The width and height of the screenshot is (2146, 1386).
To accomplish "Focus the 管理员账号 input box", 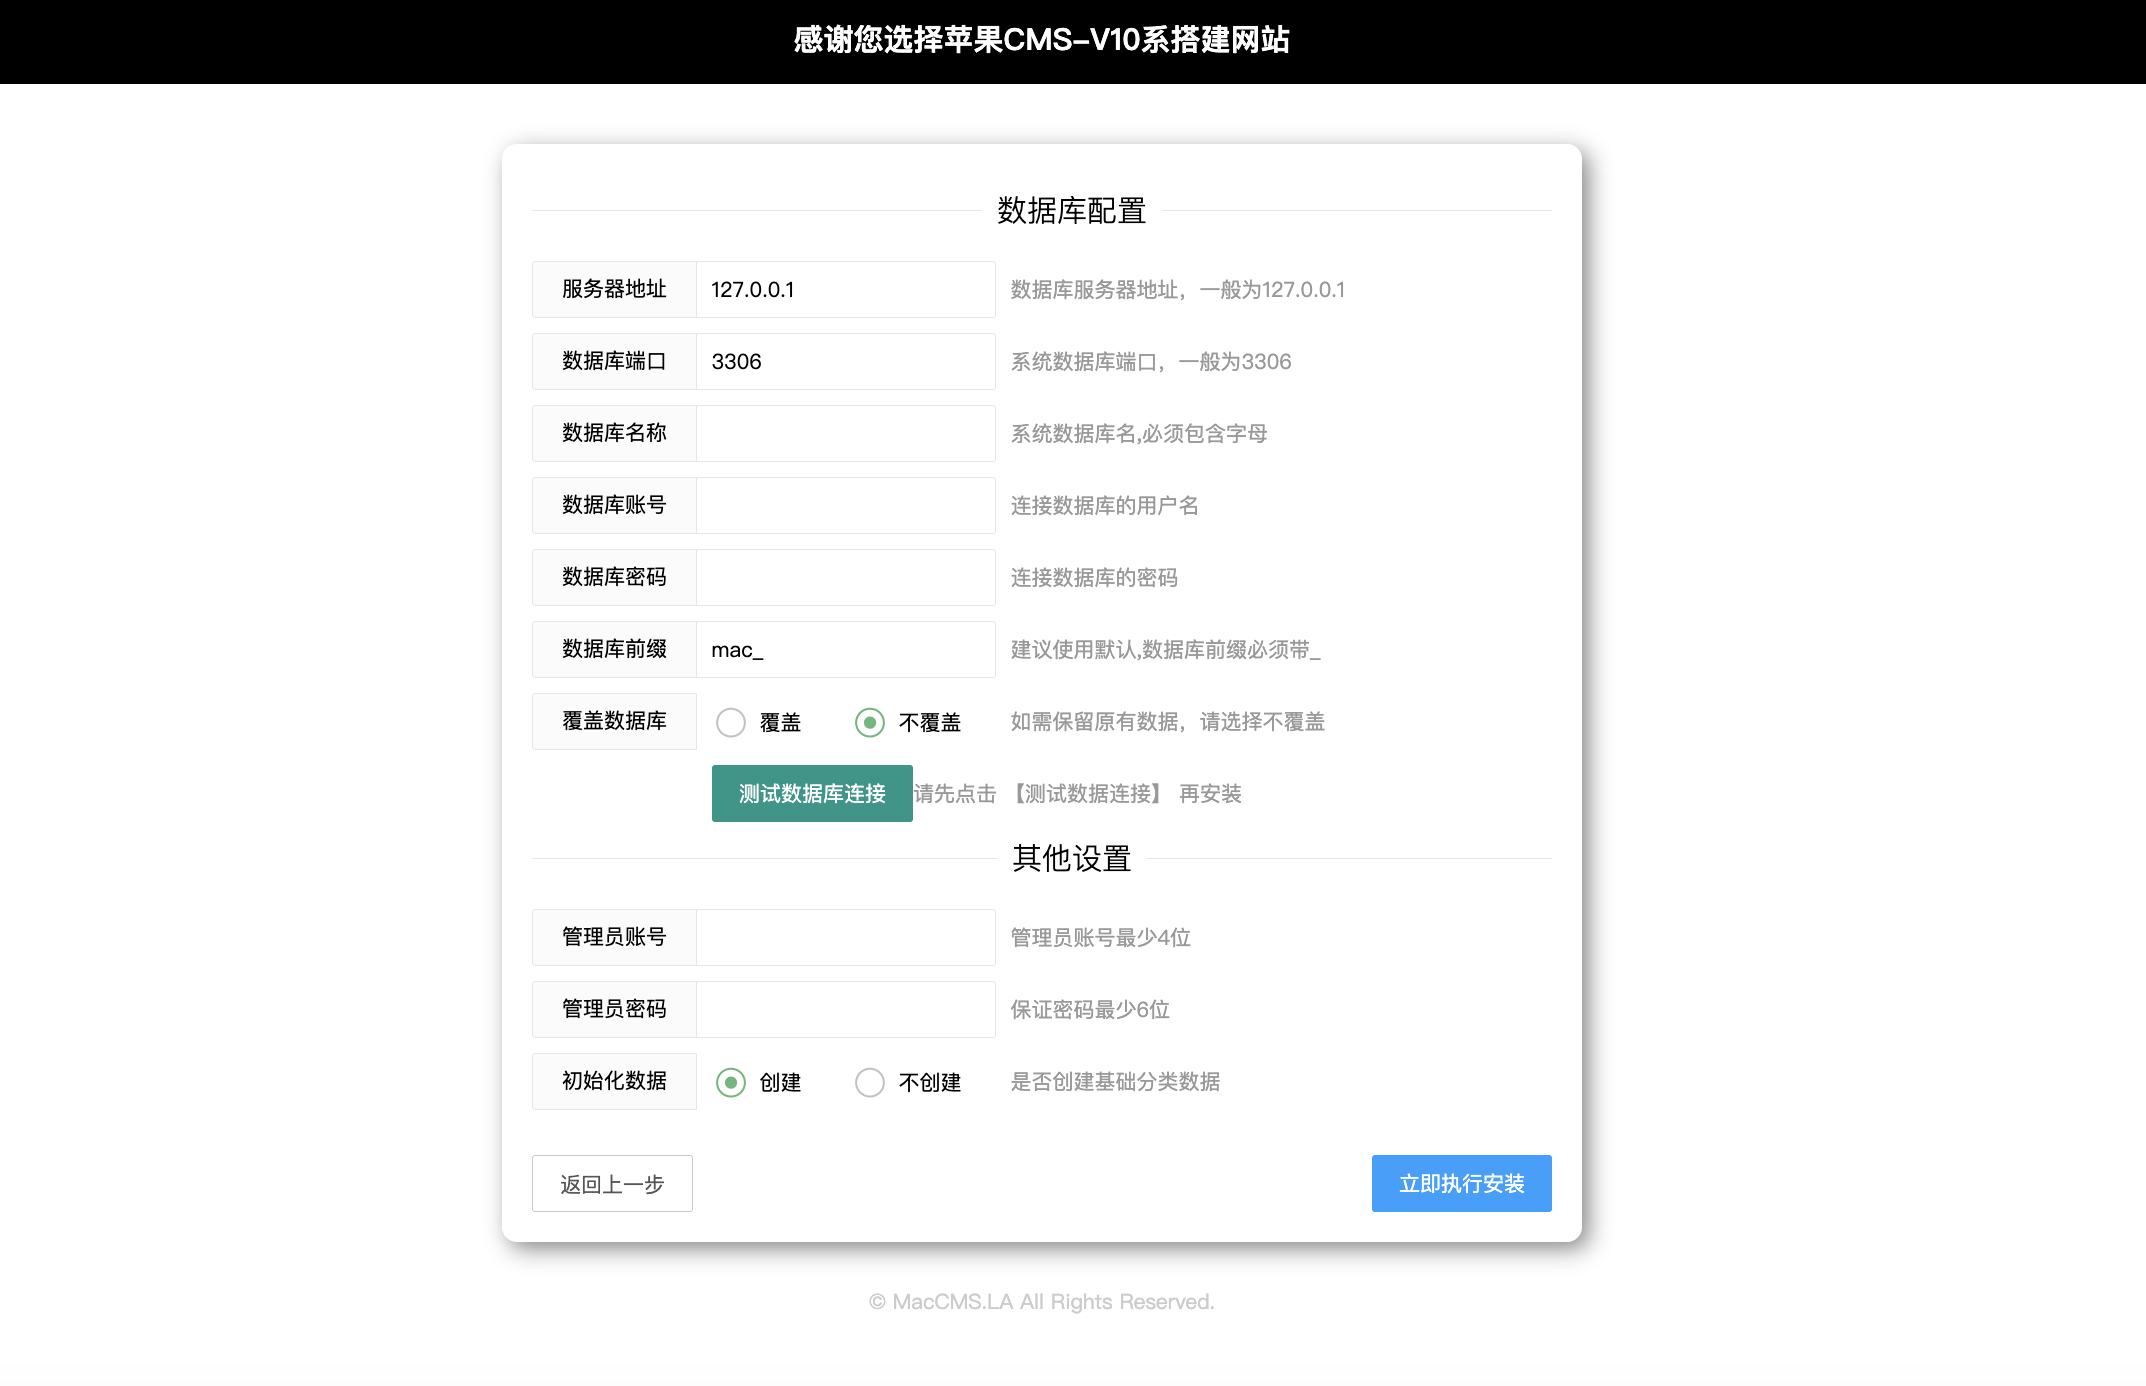I will (x=845, y=938).
